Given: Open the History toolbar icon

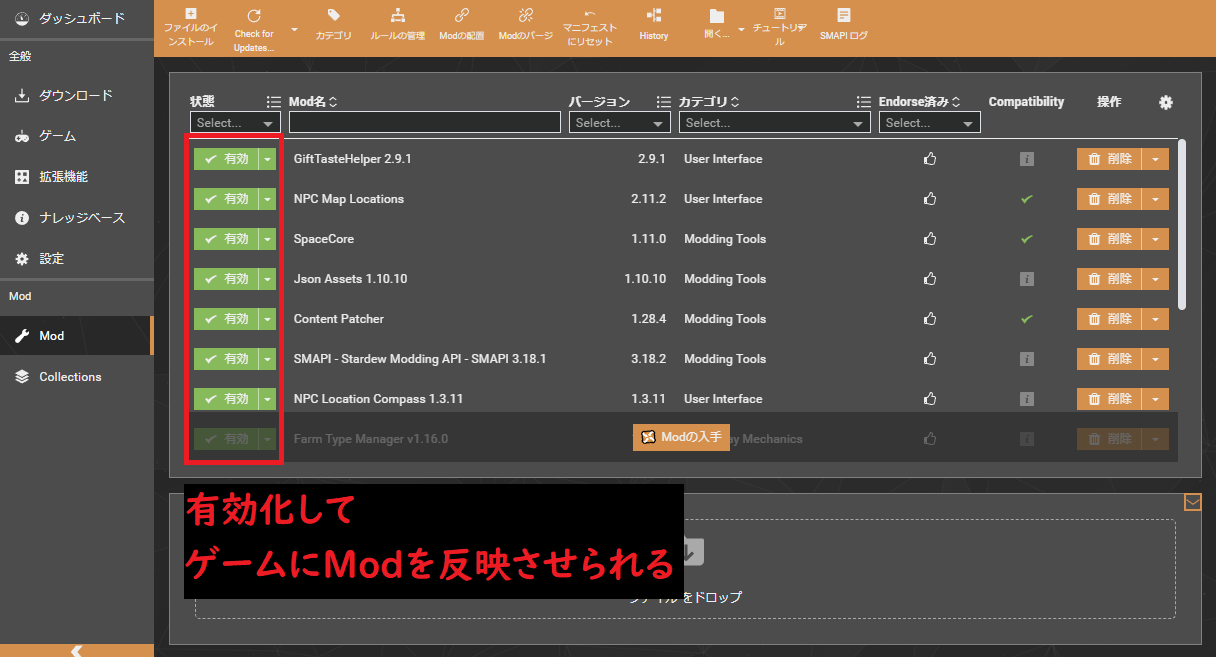Looking at the screenshot, I should click(x=653, y=22).
